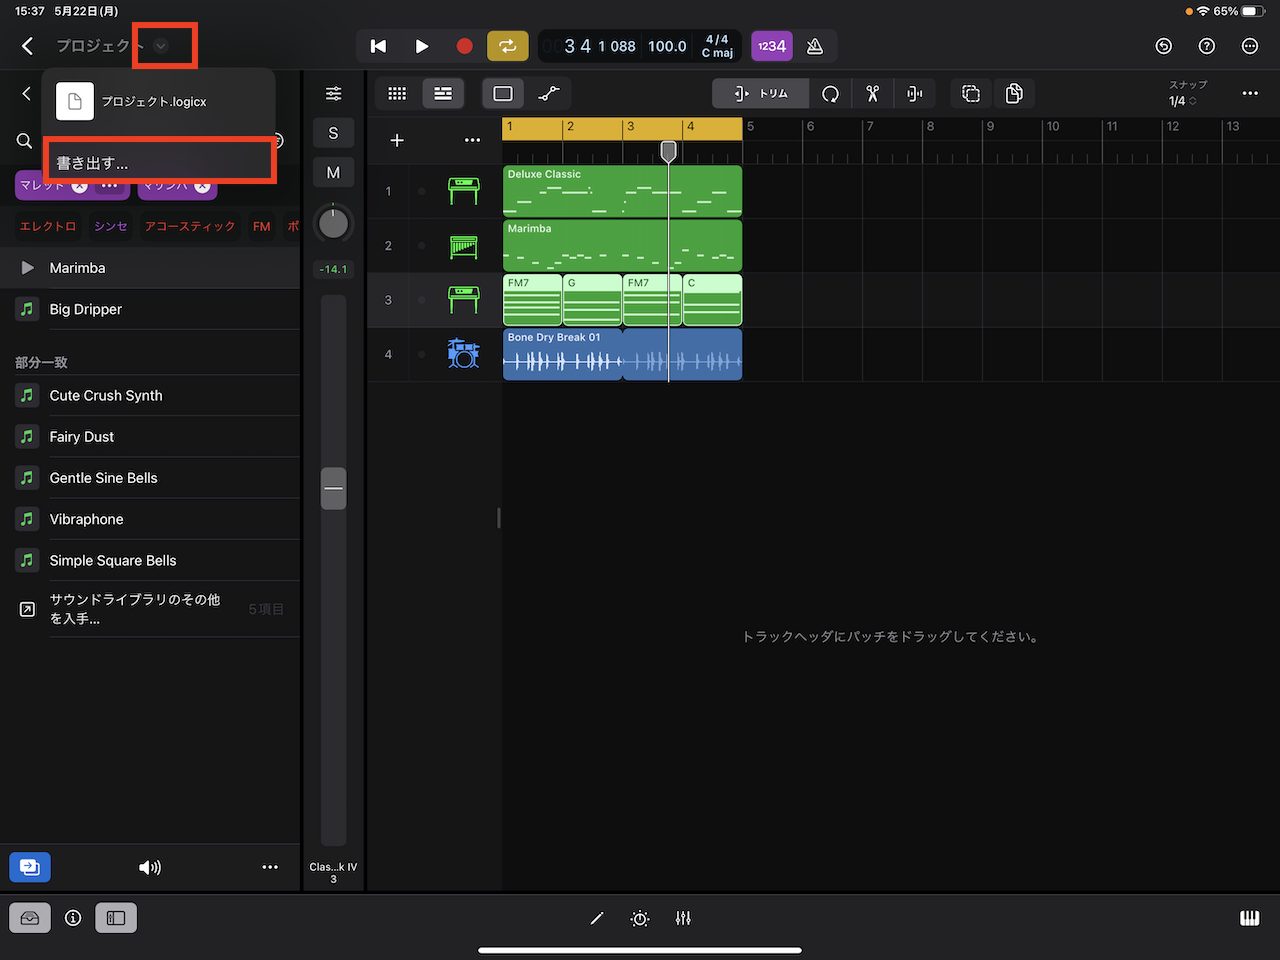
Task: Adjust preview volume speaker icon
Action: pos(150,867)
